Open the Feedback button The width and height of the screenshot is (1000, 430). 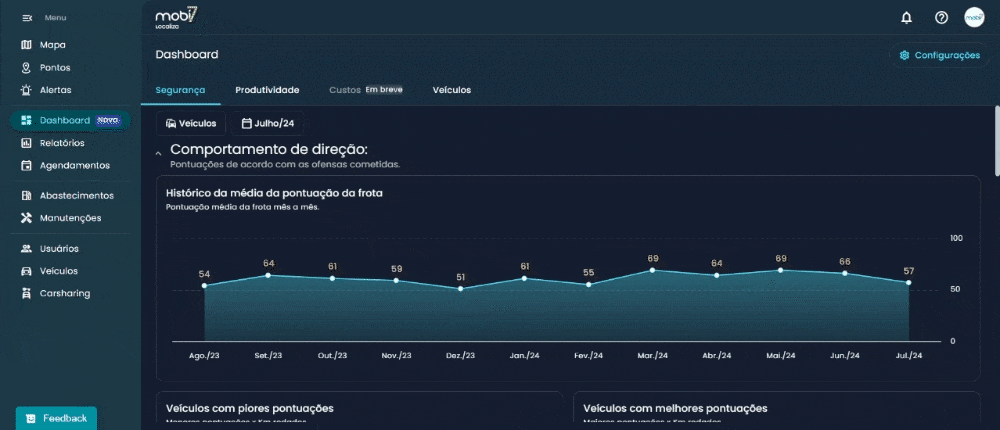click(x=57, y=418)
